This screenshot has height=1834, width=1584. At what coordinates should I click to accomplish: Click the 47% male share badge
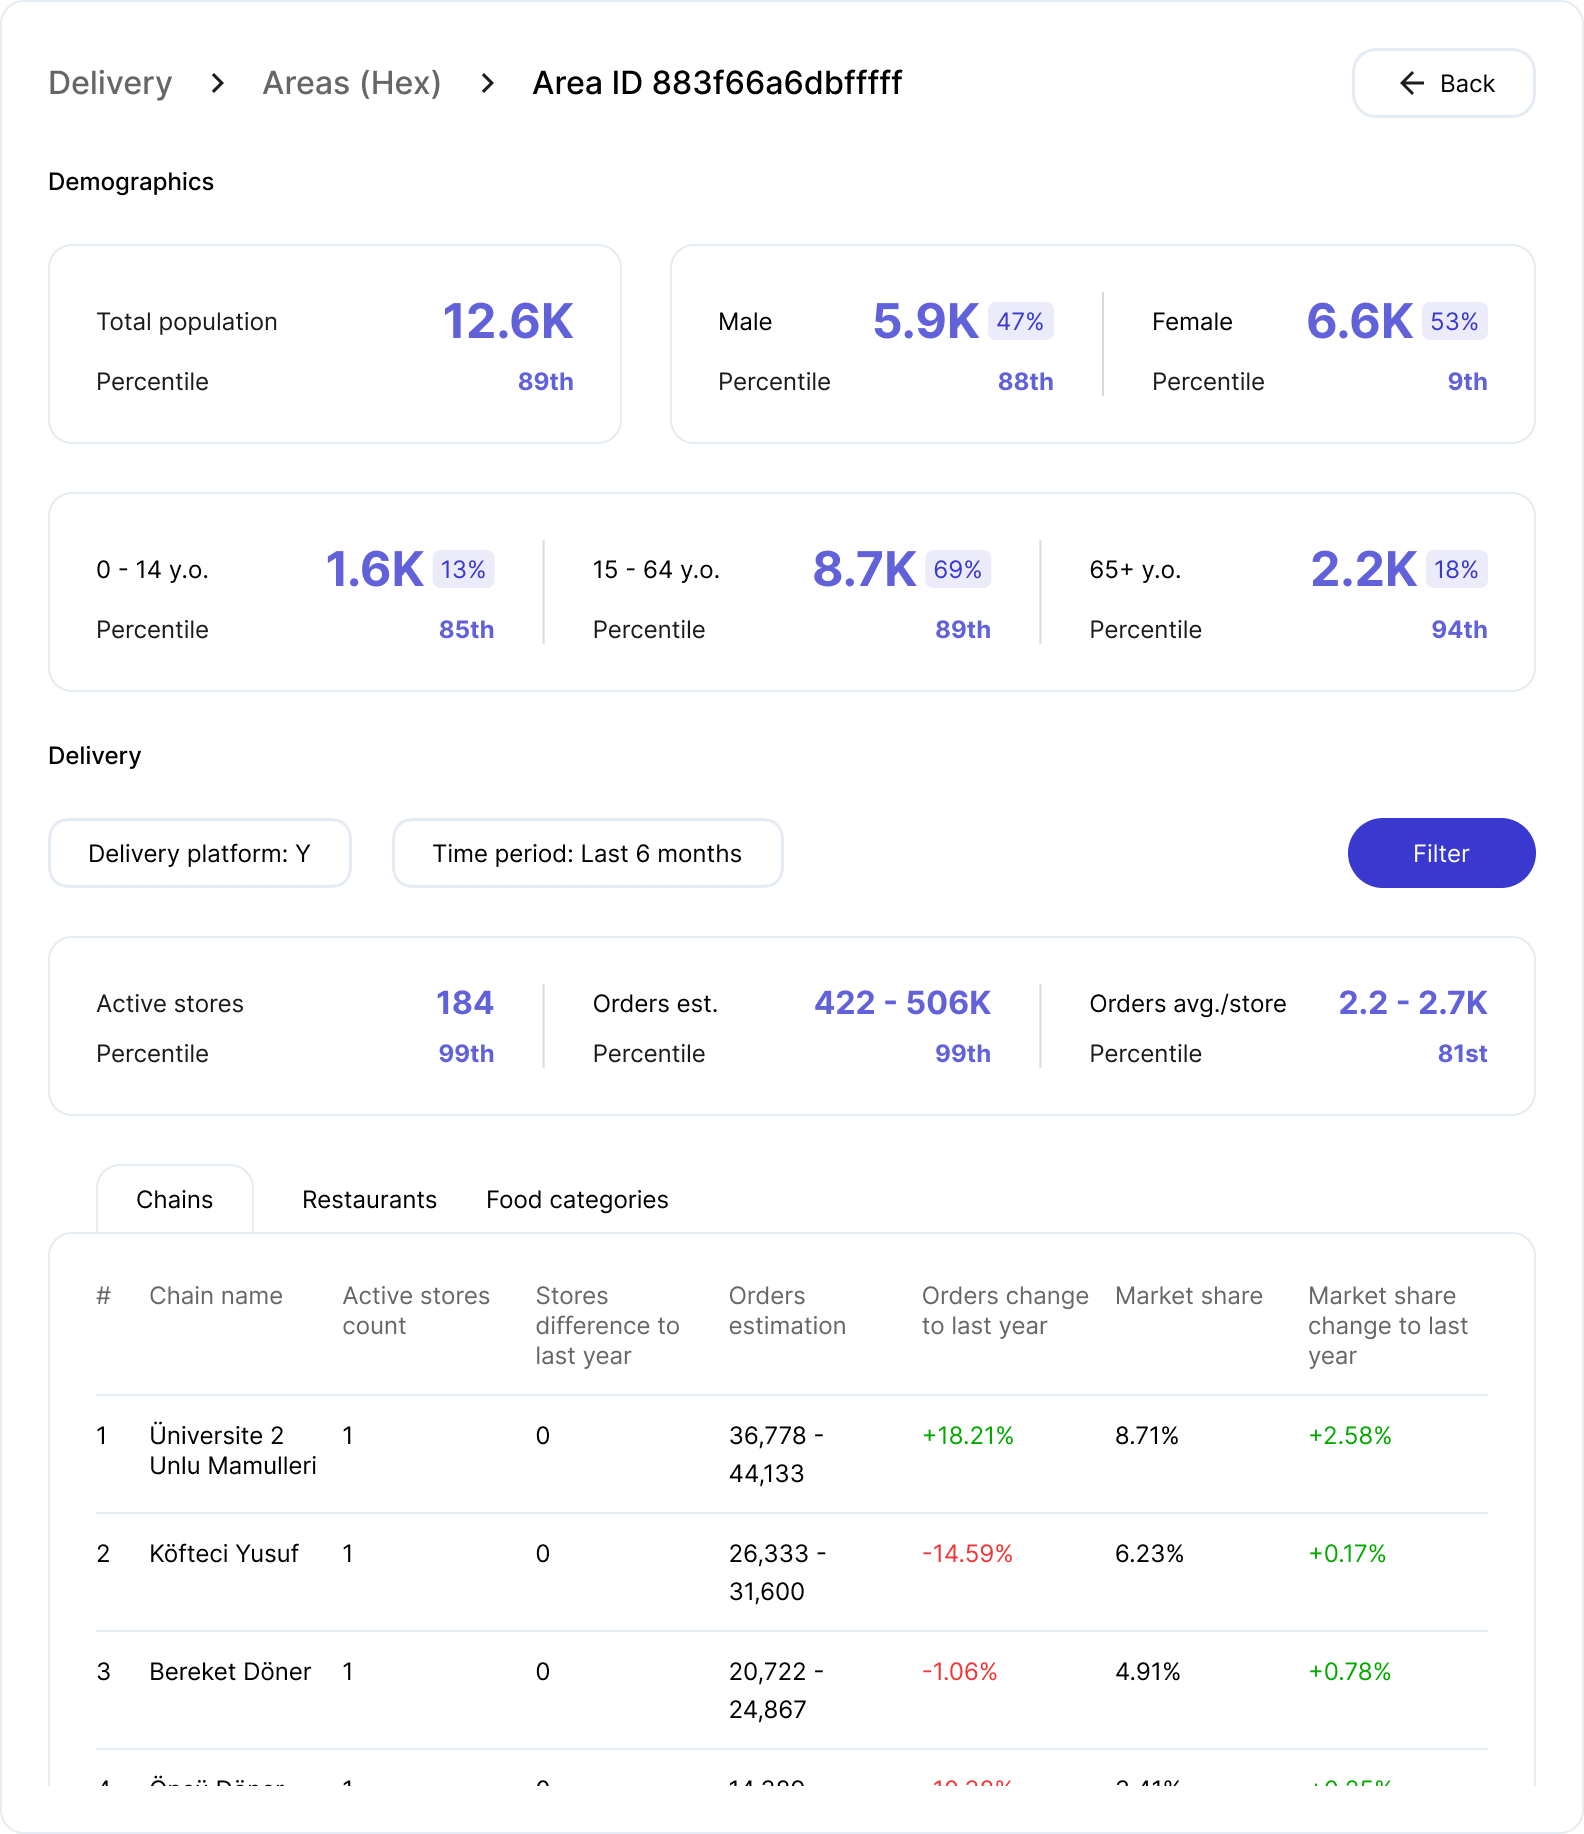pos(1020,321)
